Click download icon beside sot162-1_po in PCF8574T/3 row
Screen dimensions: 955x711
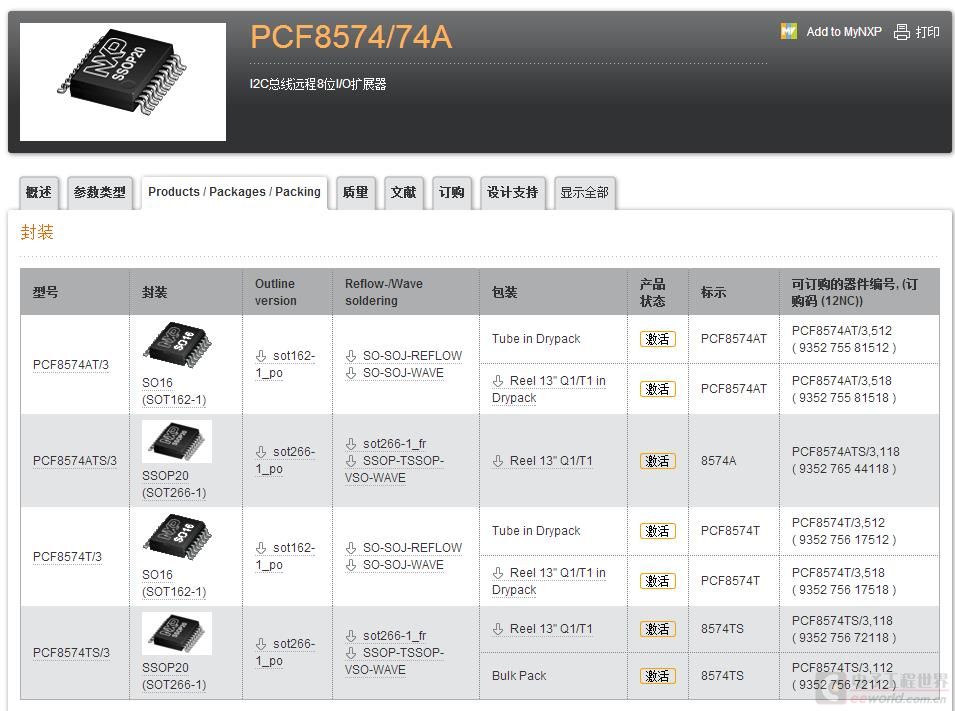click(261, 548)
